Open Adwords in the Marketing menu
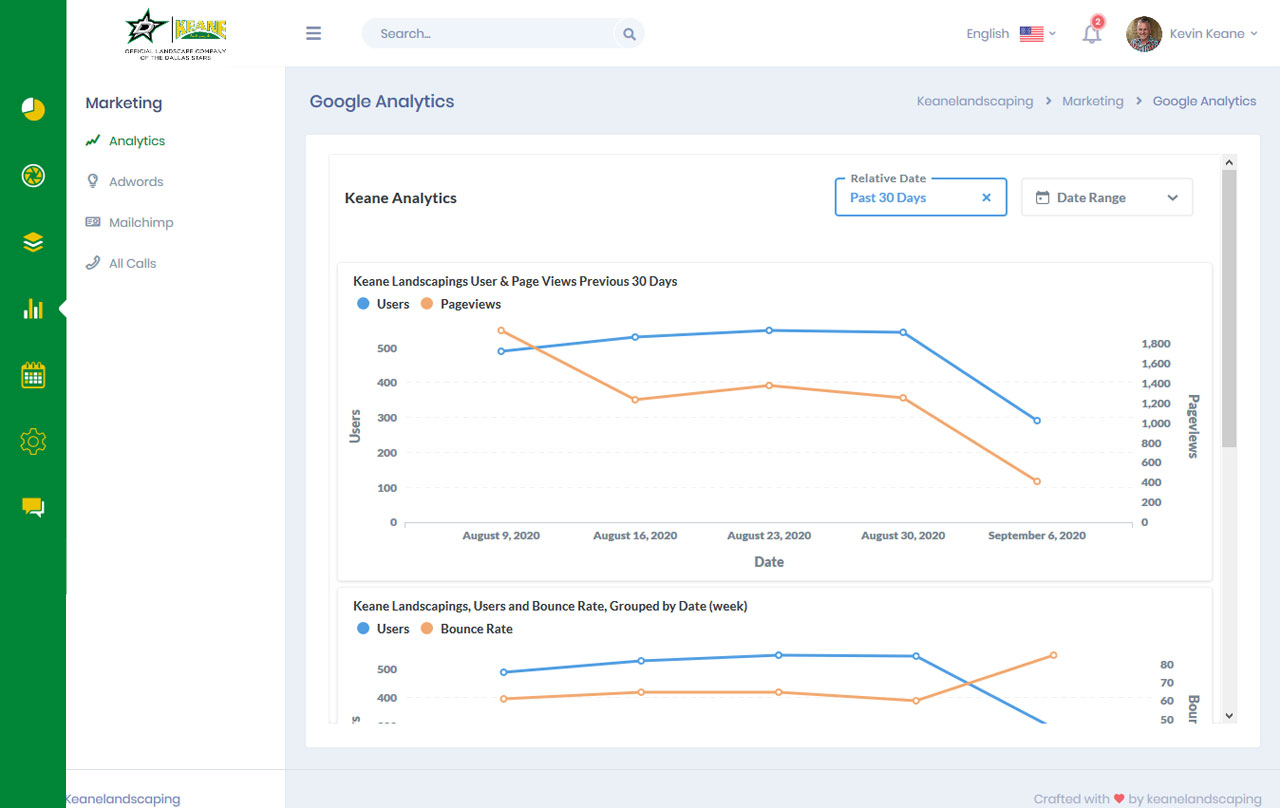1280x808 pixels. click(x=136, y=182)
